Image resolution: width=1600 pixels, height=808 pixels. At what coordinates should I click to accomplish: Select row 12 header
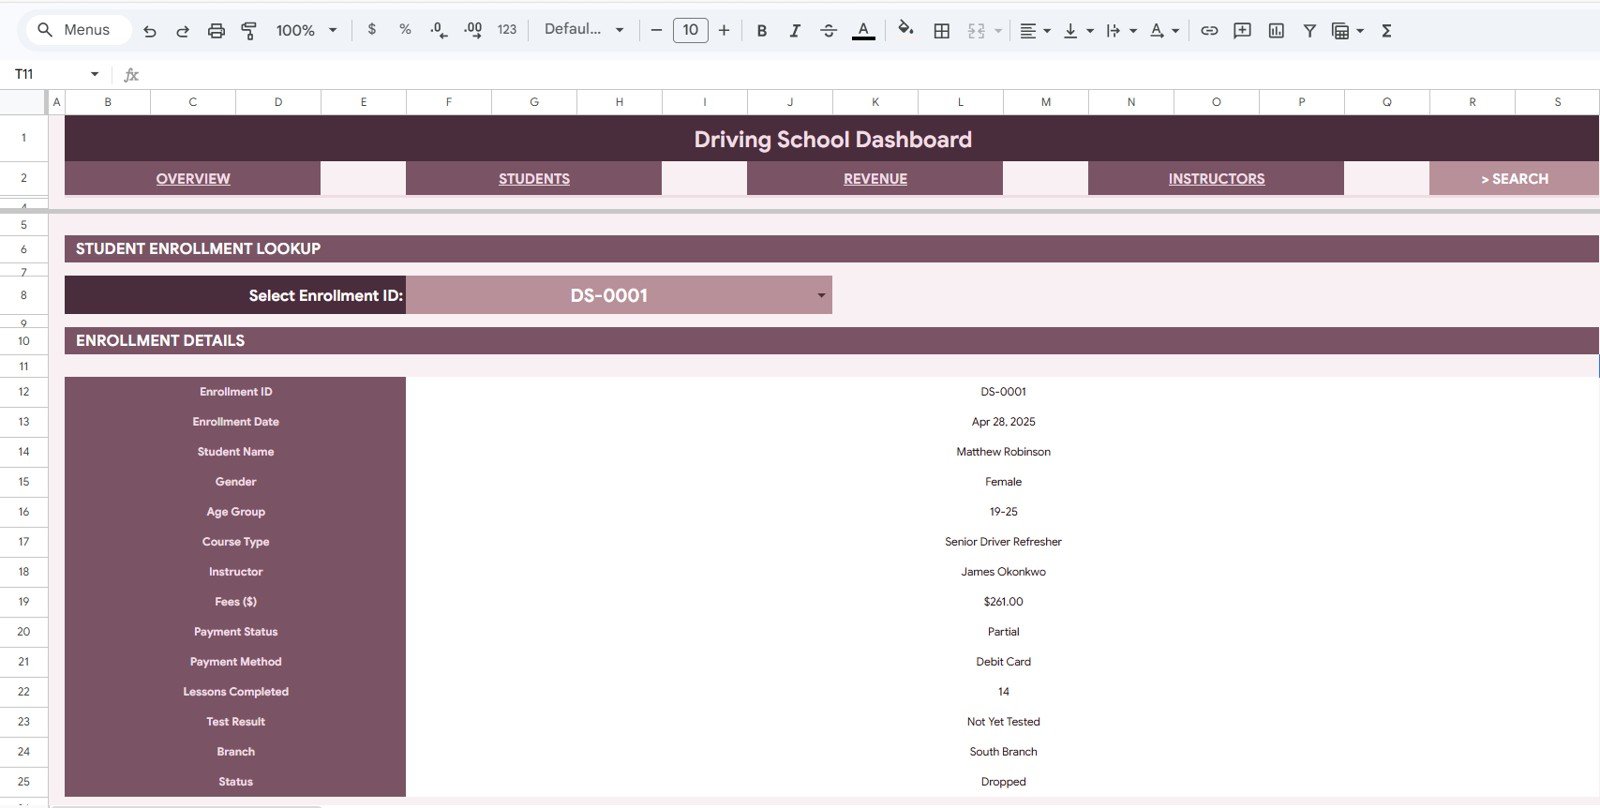(24, 392)
